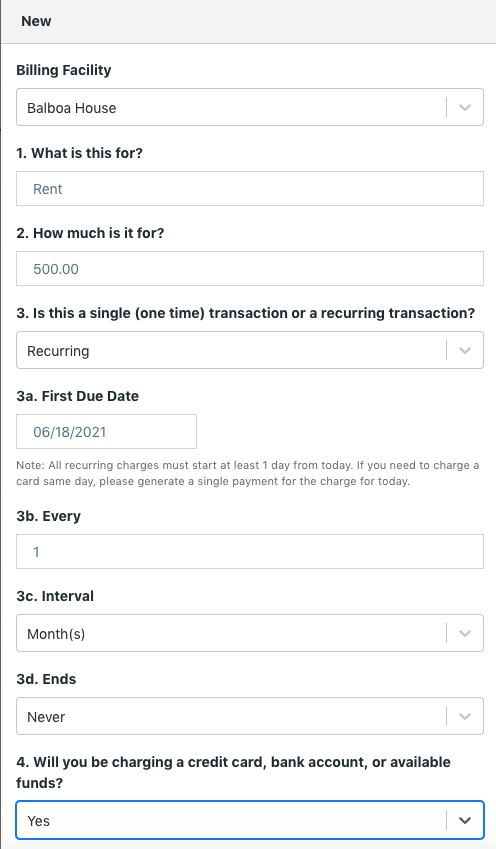496x849 pixels.
Task: Click the chevron on the Recurring dropdown
Action: (465, 350)
